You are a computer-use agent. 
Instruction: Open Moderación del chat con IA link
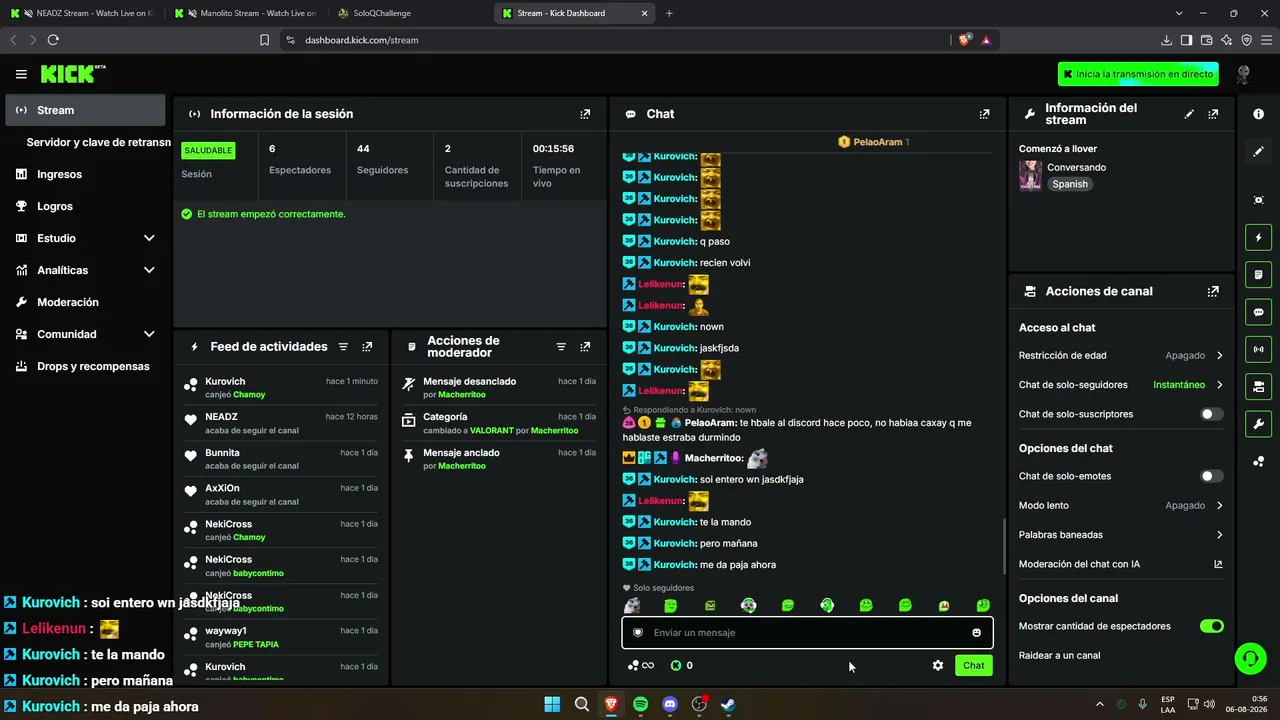coord(1121,564)
